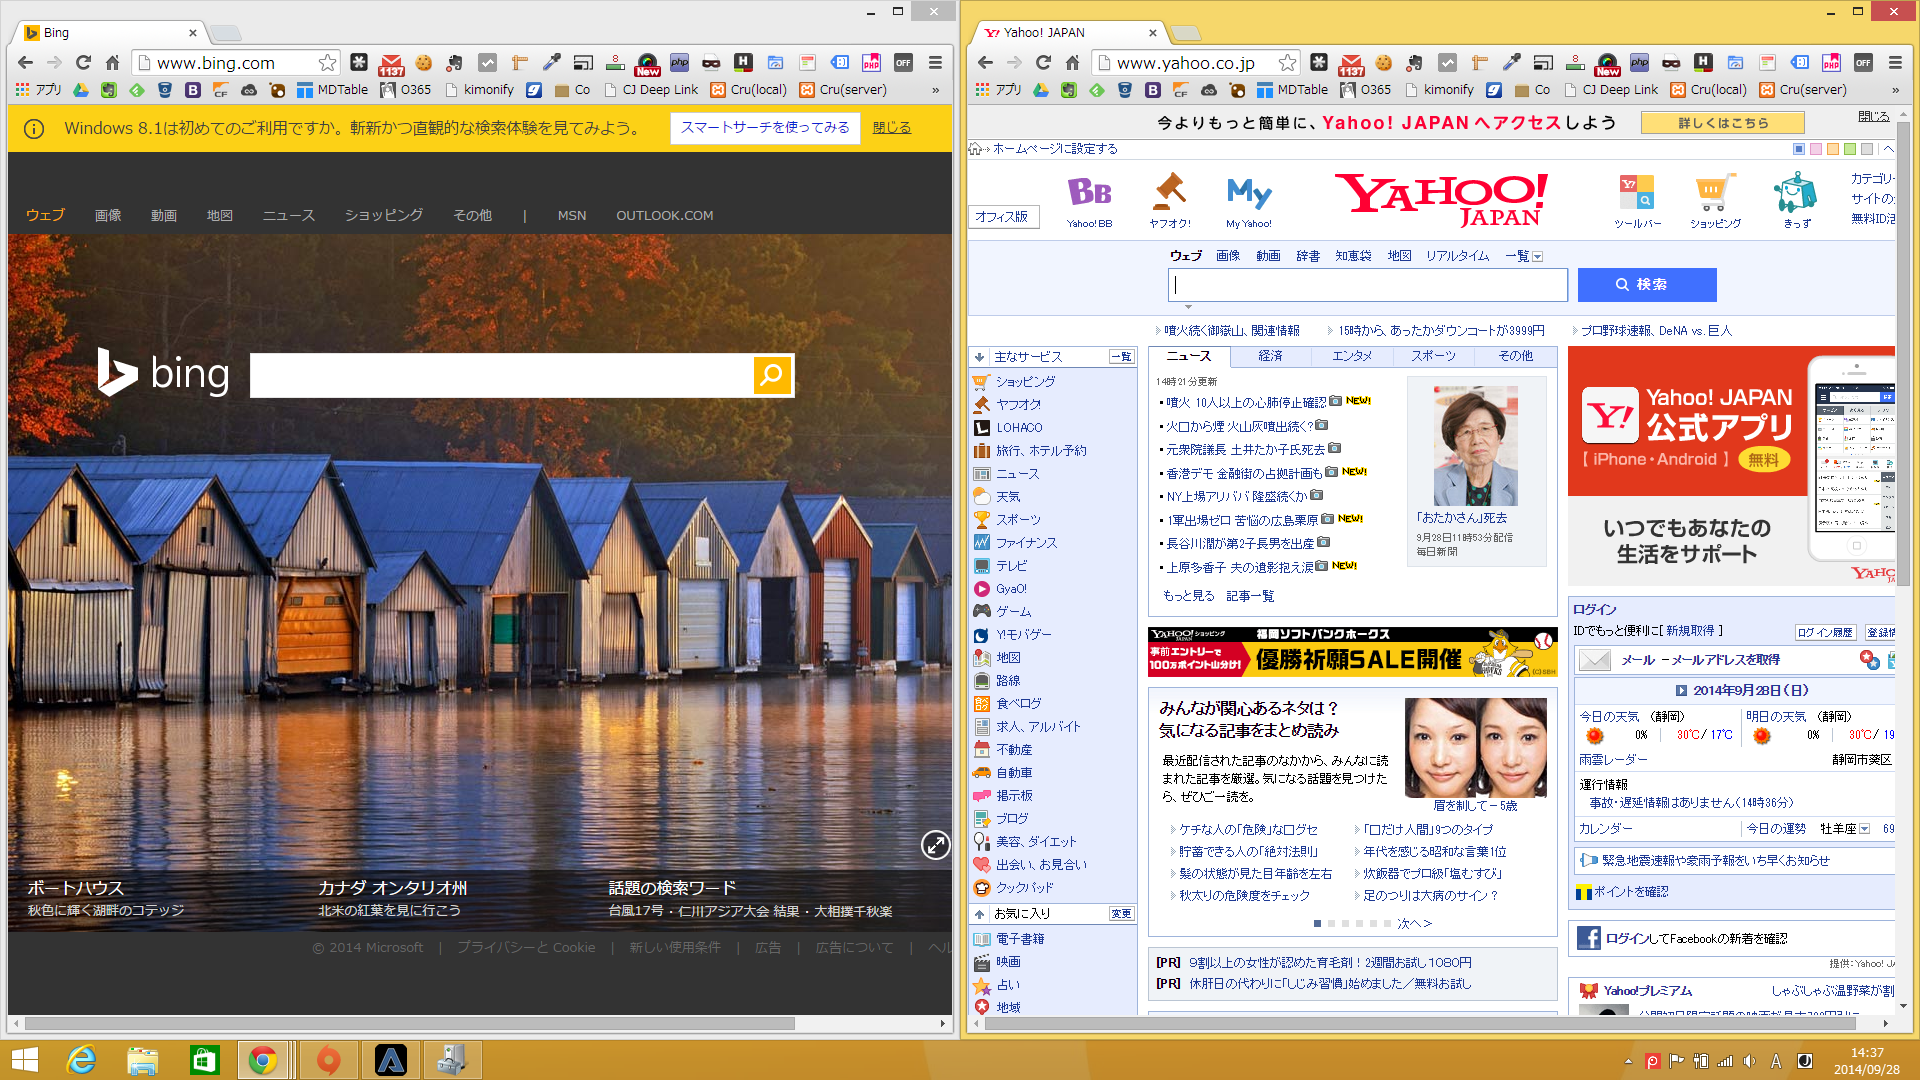Open the eyedropper color picker extension in the Bing window

(551, 63)
